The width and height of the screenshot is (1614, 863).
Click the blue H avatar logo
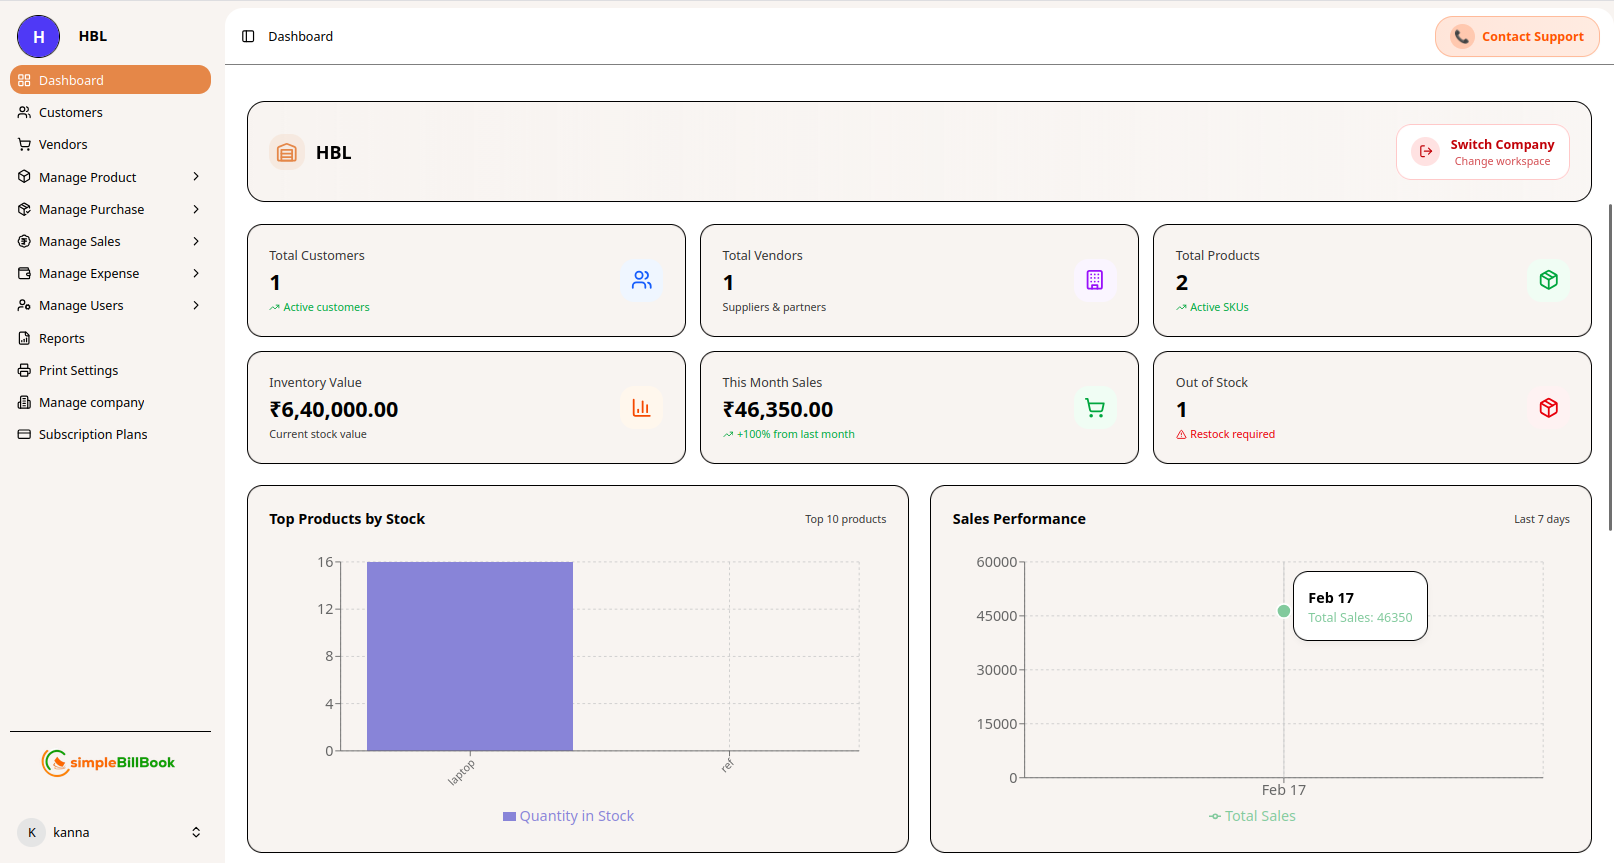click(x=38, y=37)
